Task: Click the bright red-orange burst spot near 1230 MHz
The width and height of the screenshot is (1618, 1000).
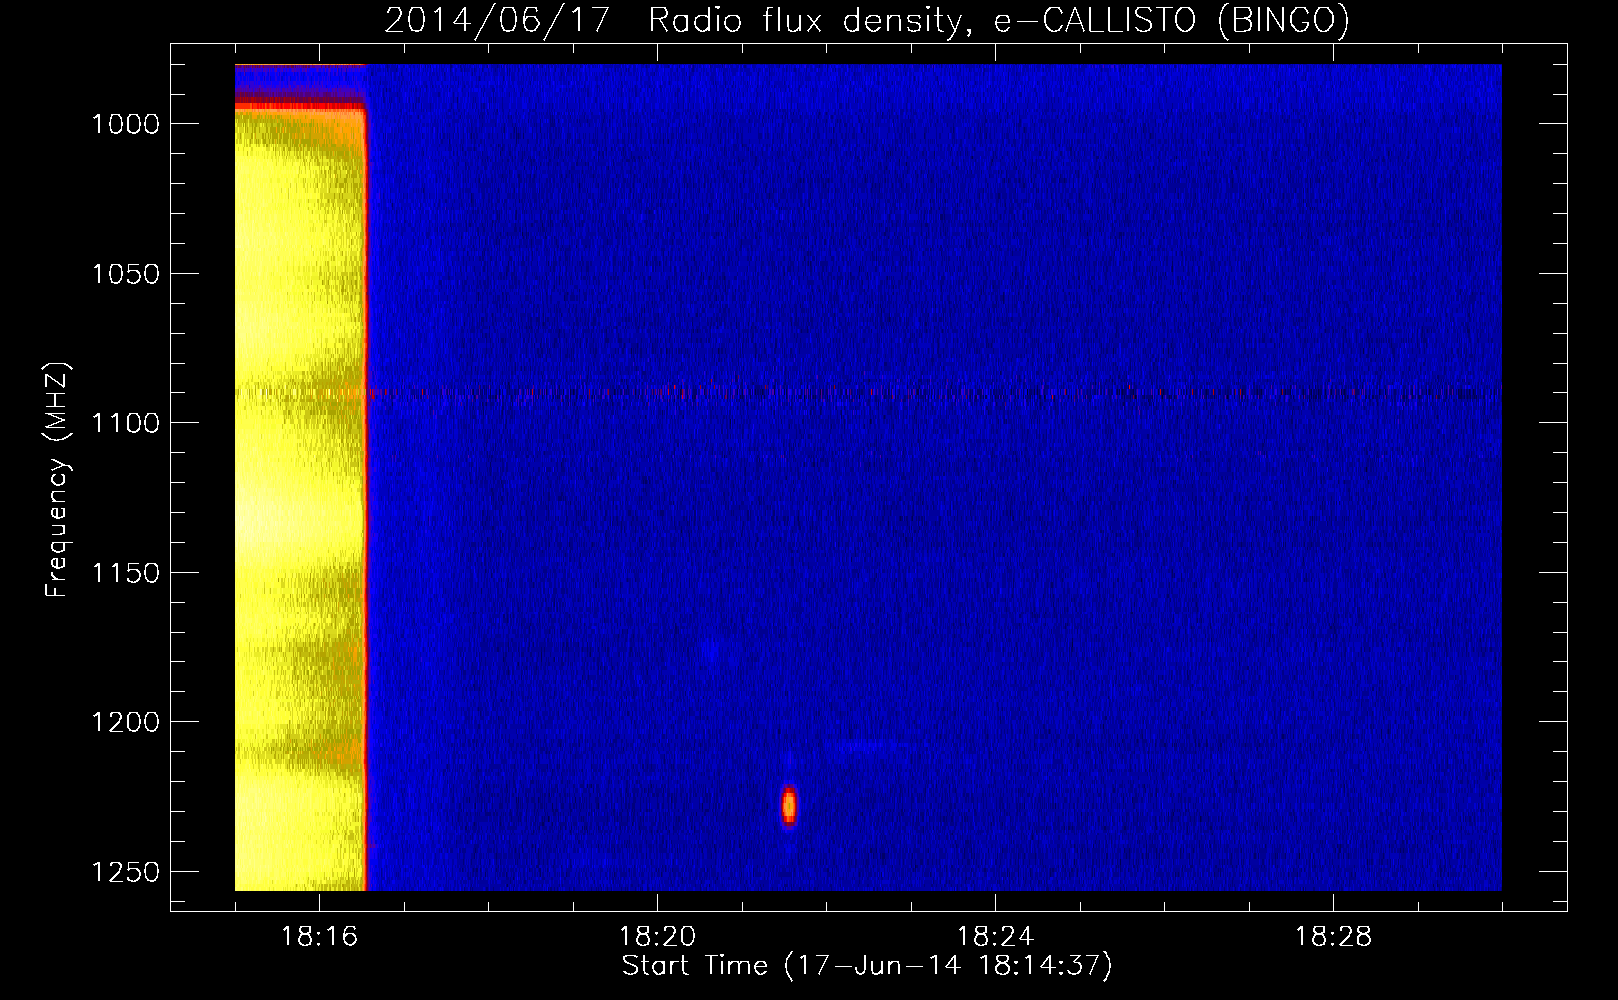Action: point(789,805)
